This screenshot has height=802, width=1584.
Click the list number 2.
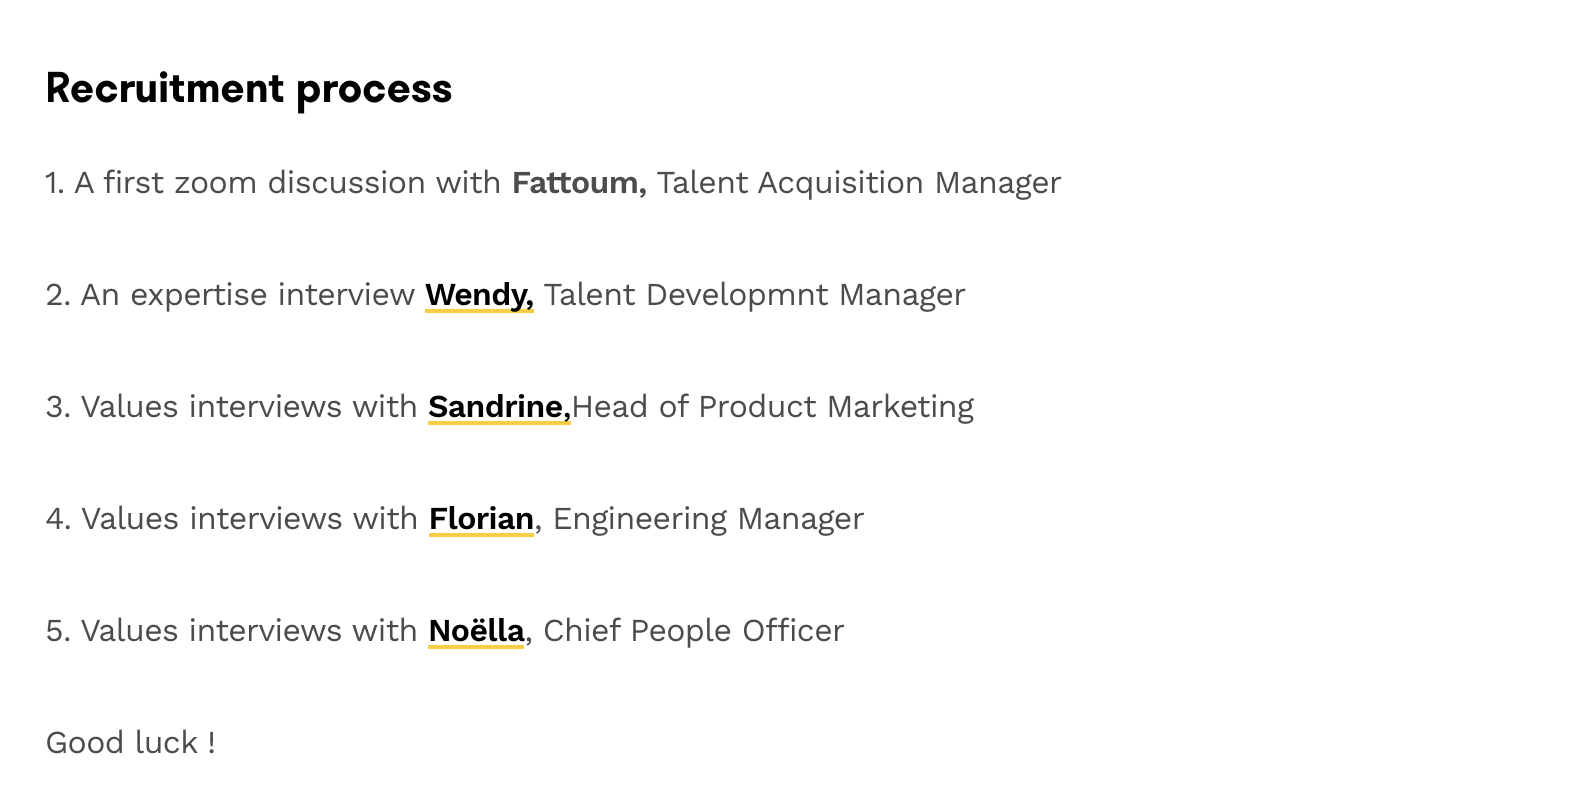pos(57,295)
